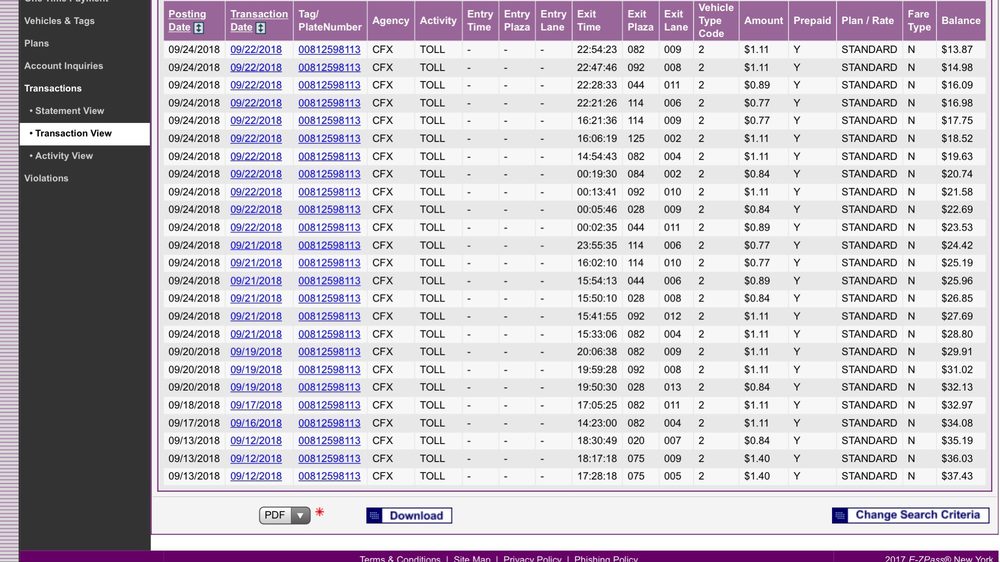This screenshot has height=562, width=1000.
Task: Click the Download button label
Action: (x=416, y=516)
